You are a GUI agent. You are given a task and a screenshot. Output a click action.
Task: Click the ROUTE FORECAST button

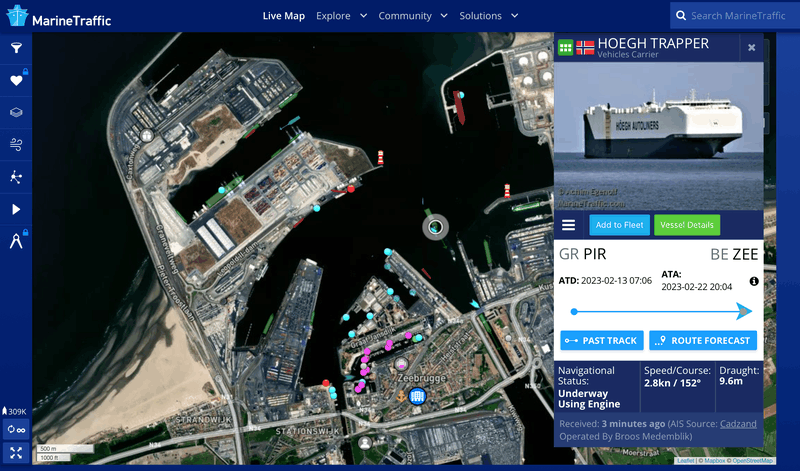coord(703,340)
